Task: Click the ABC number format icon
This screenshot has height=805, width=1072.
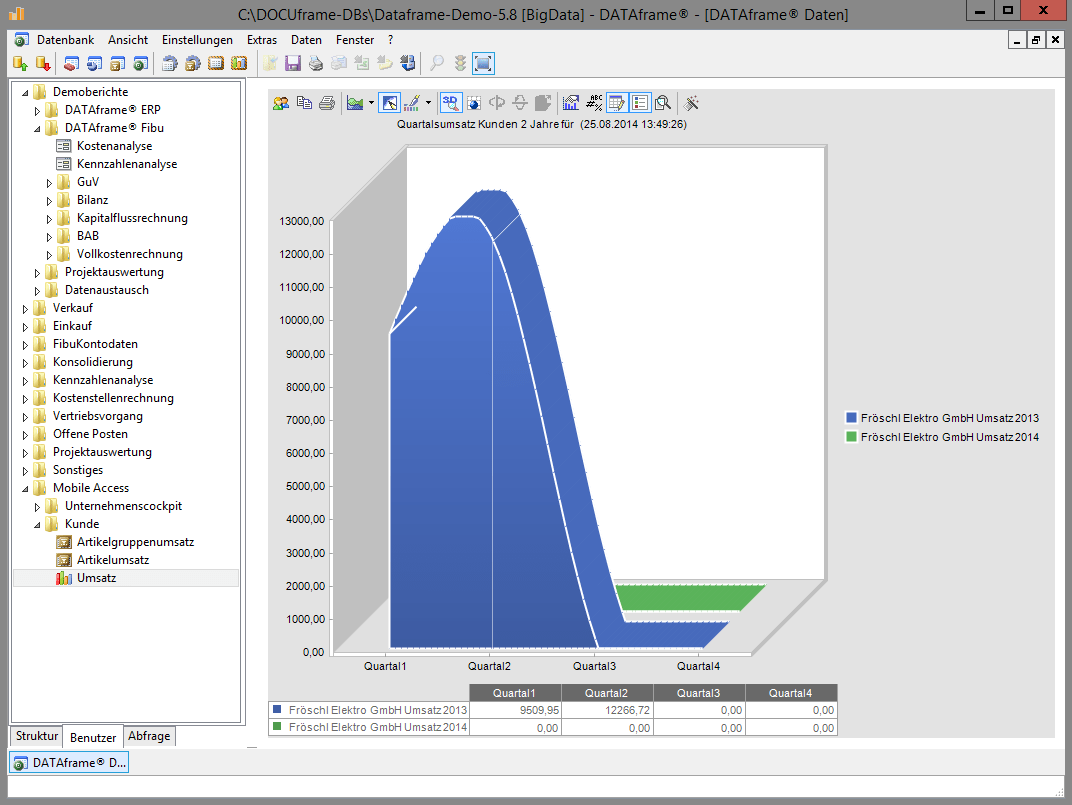Action: pos(594,102)
